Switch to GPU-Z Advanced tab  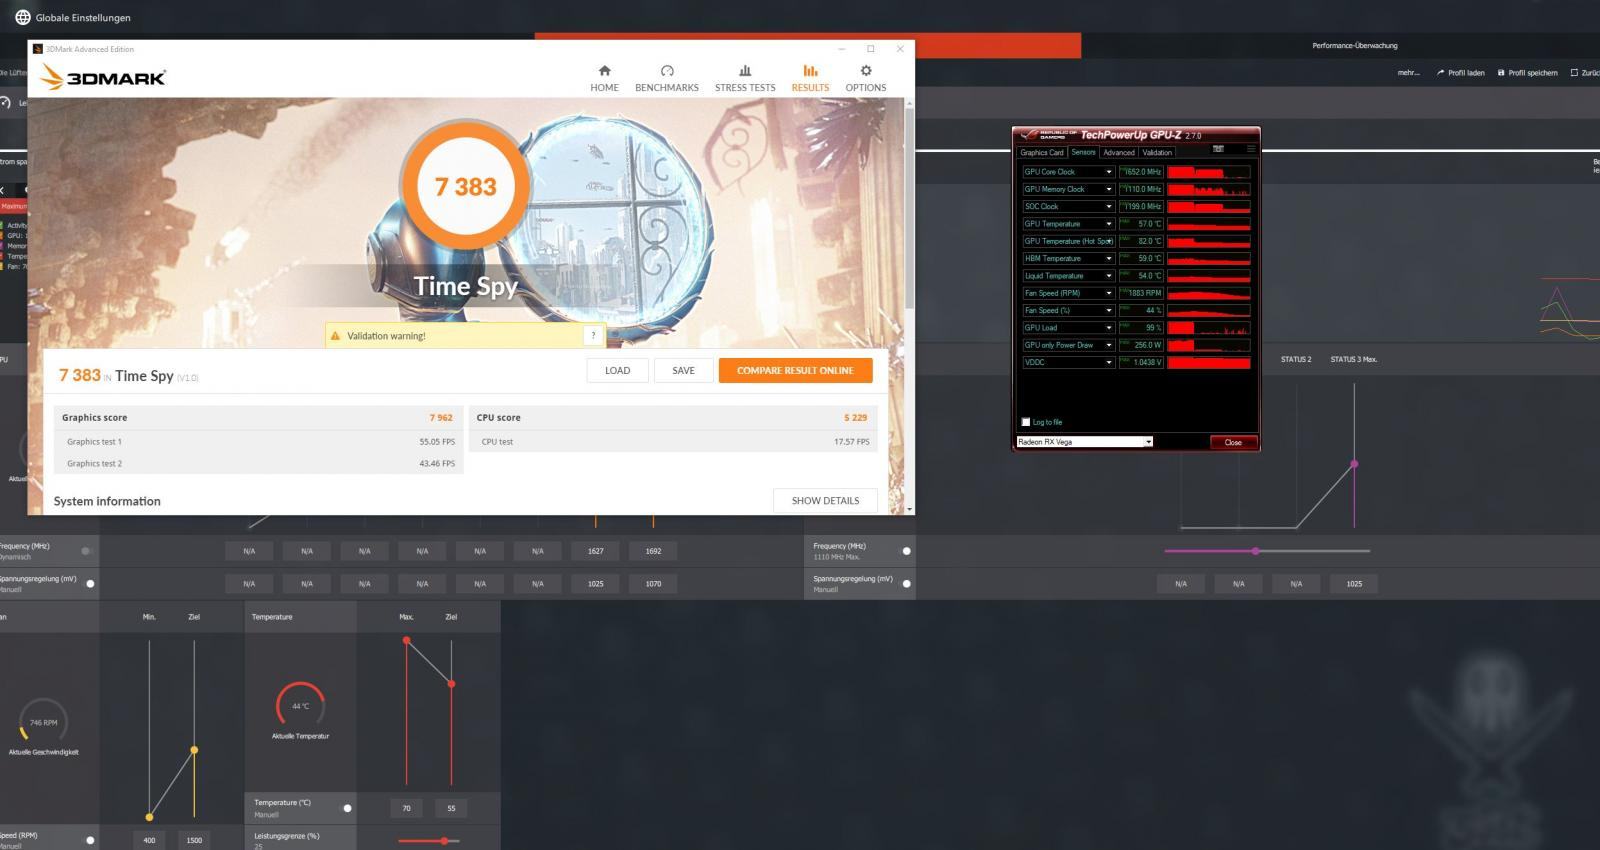1119,152
